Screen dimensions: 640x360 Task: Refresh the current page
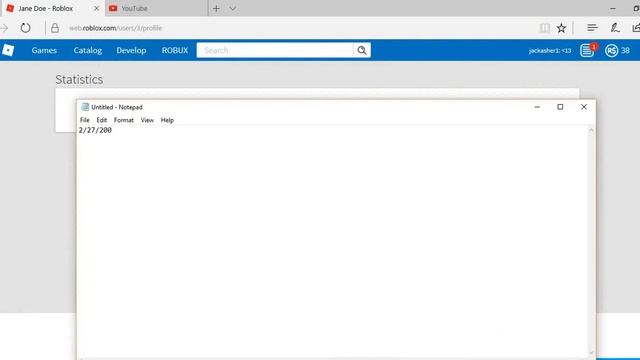(x=25, y=28)
